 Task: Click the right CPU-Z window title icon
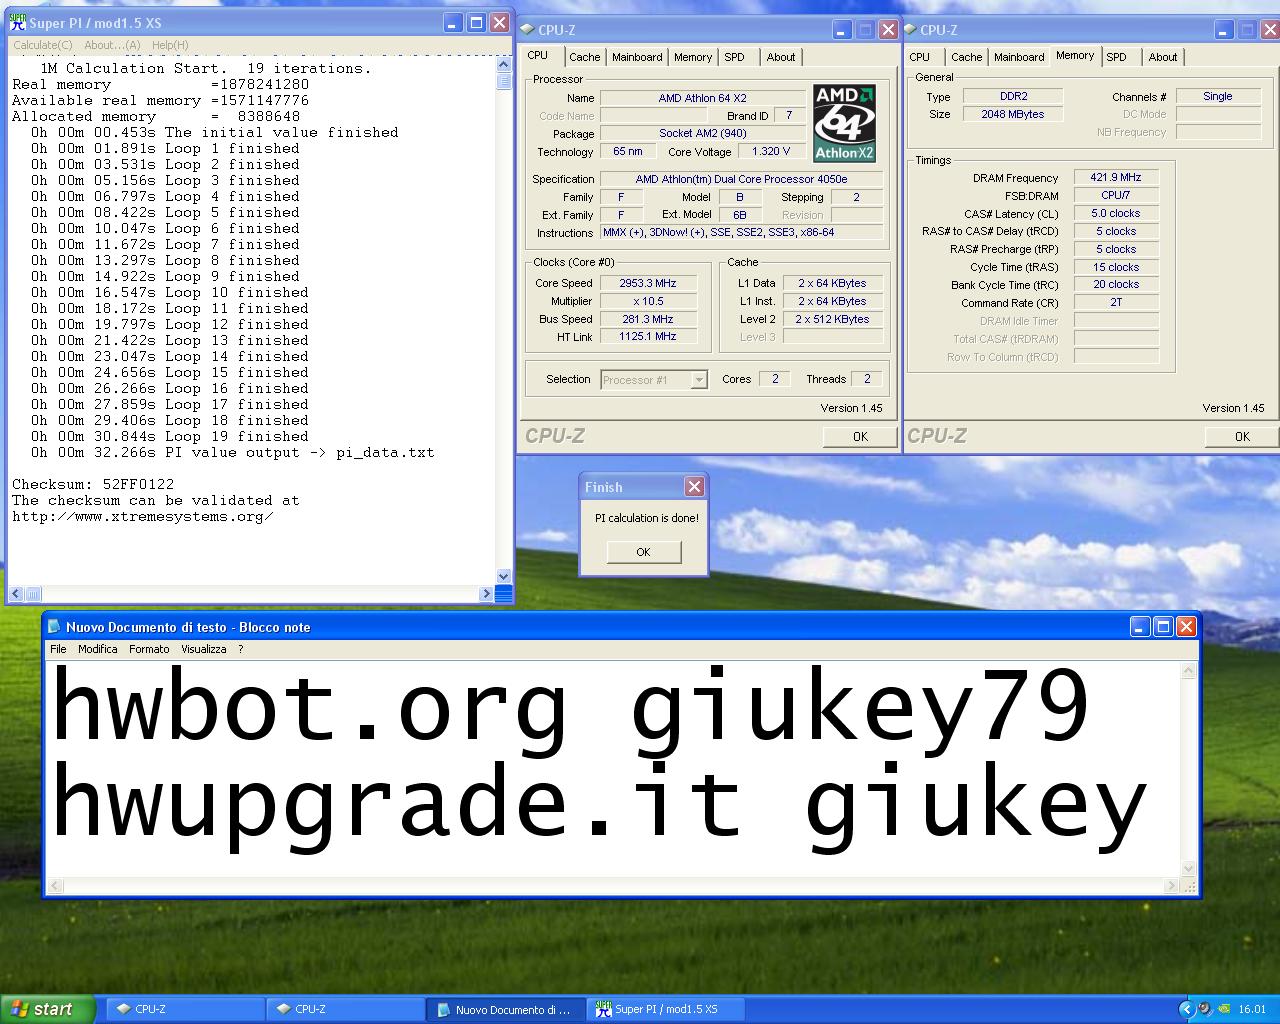coord(909,30)
